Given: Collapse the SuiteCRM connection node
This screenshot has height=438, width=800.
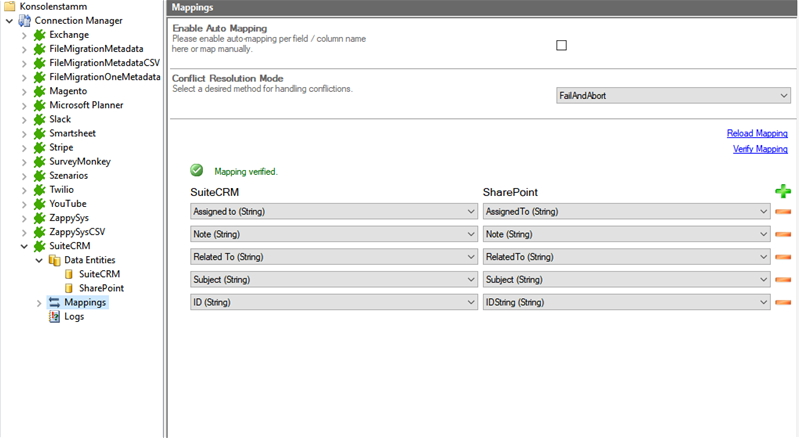Looking at the screenshot, I should coord(24,246).
